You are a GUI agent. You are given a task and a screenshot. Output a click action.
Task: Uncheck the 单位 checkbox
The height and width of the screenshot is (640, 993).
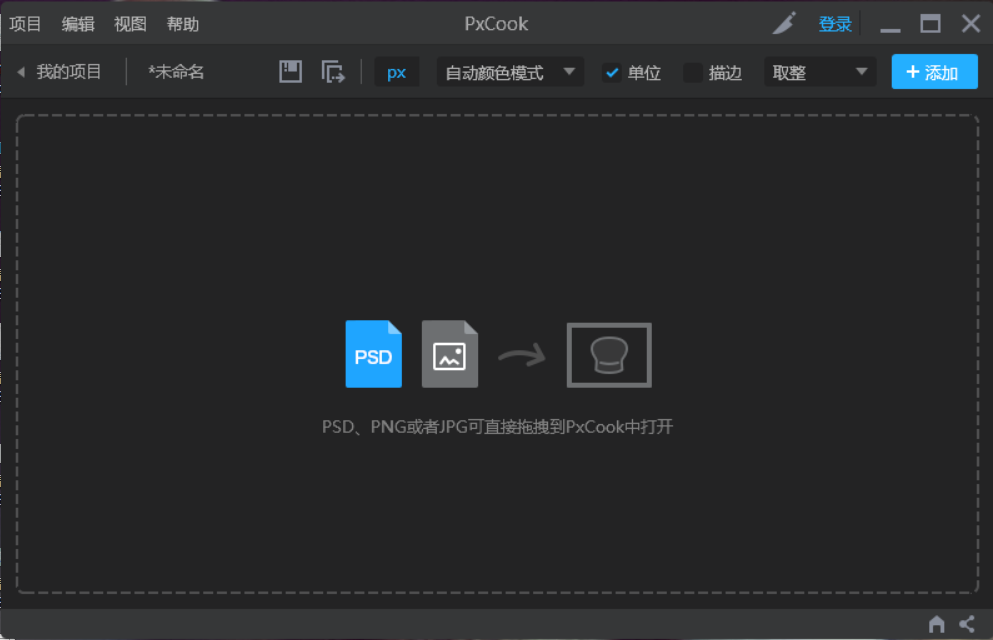(x=611, y=73)
